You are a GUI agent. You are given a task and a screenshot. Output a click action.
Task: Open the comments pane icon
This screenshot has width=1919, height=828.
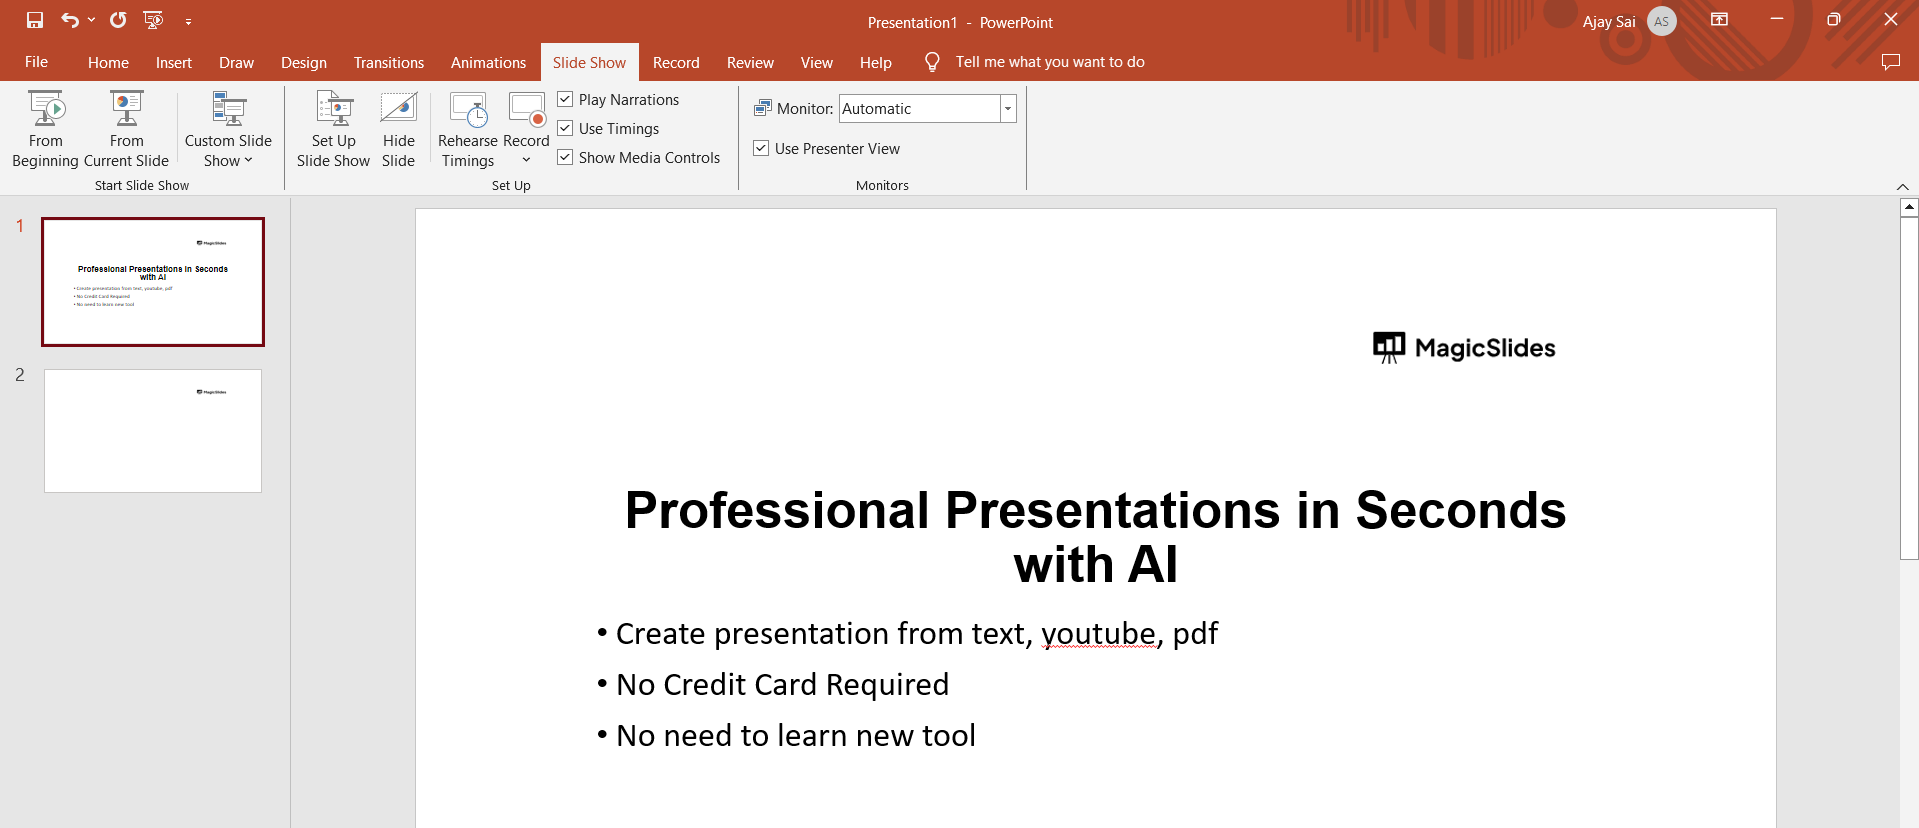tap(1890, 62)
